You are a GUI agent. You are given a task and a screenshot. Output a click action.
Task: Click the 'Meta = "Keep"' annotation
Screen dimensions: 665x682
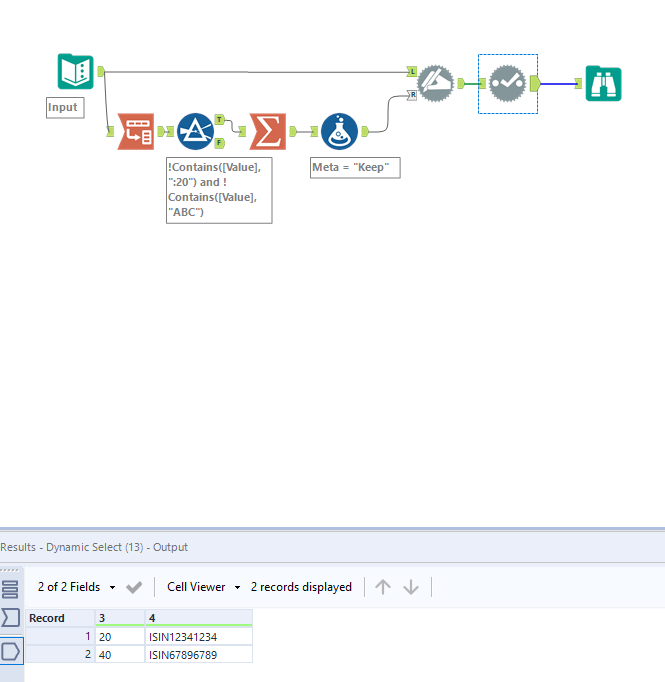coord(355,167)
